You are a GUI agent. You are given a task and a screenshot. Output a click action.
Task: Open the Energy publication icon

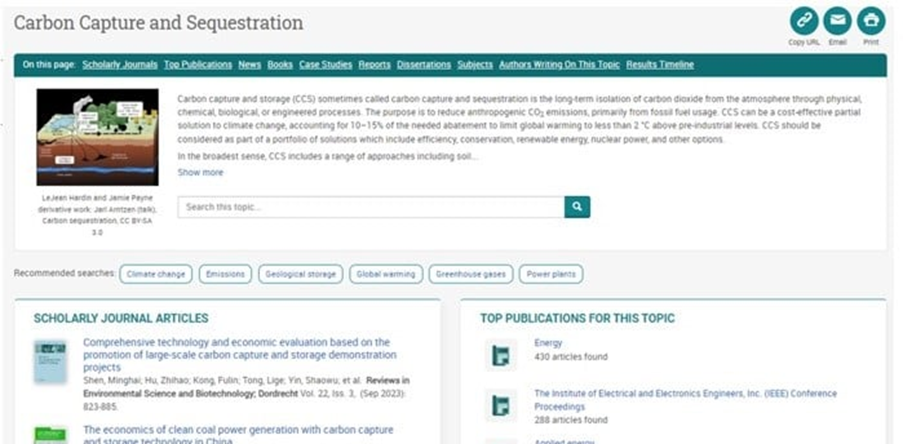pyautogui.click(x=501, y=354)
